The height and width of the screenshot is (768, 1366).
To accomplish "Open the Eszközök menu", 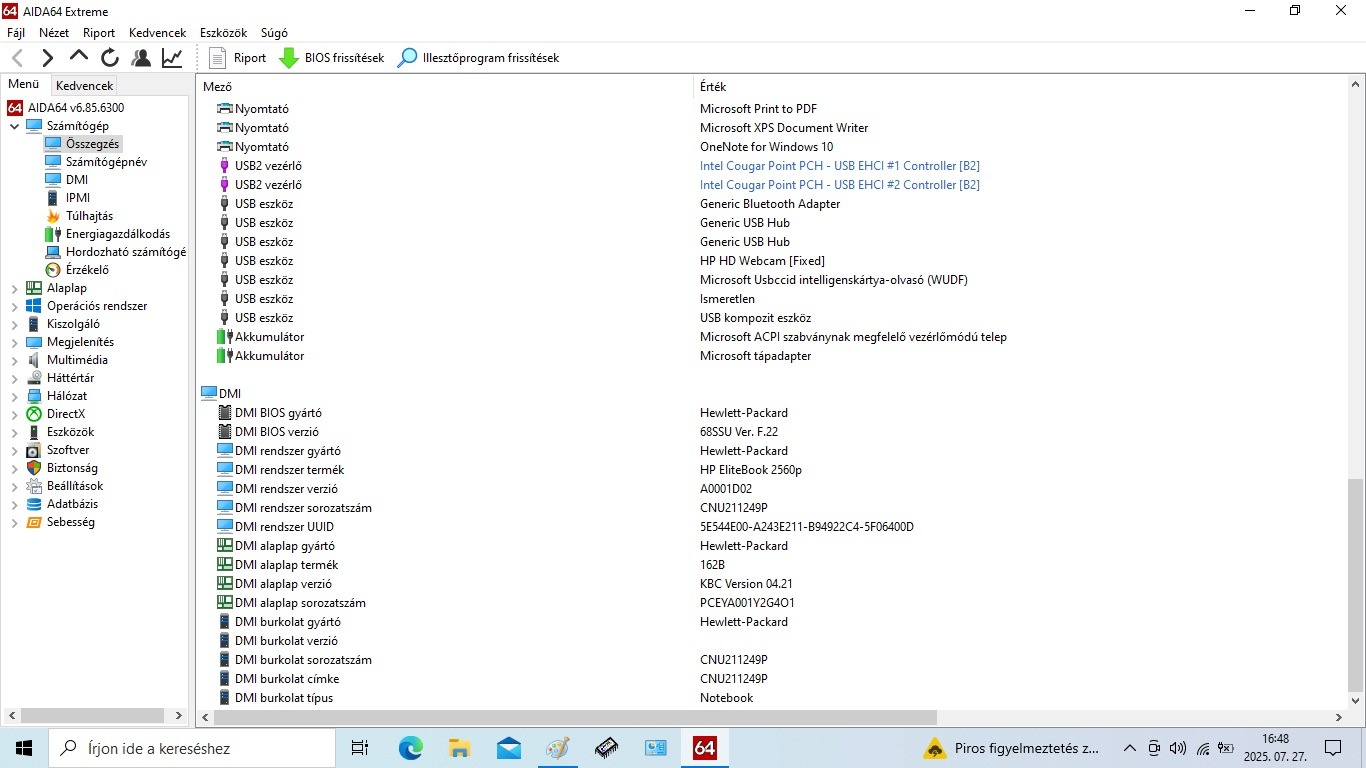I will click(224, 33).
